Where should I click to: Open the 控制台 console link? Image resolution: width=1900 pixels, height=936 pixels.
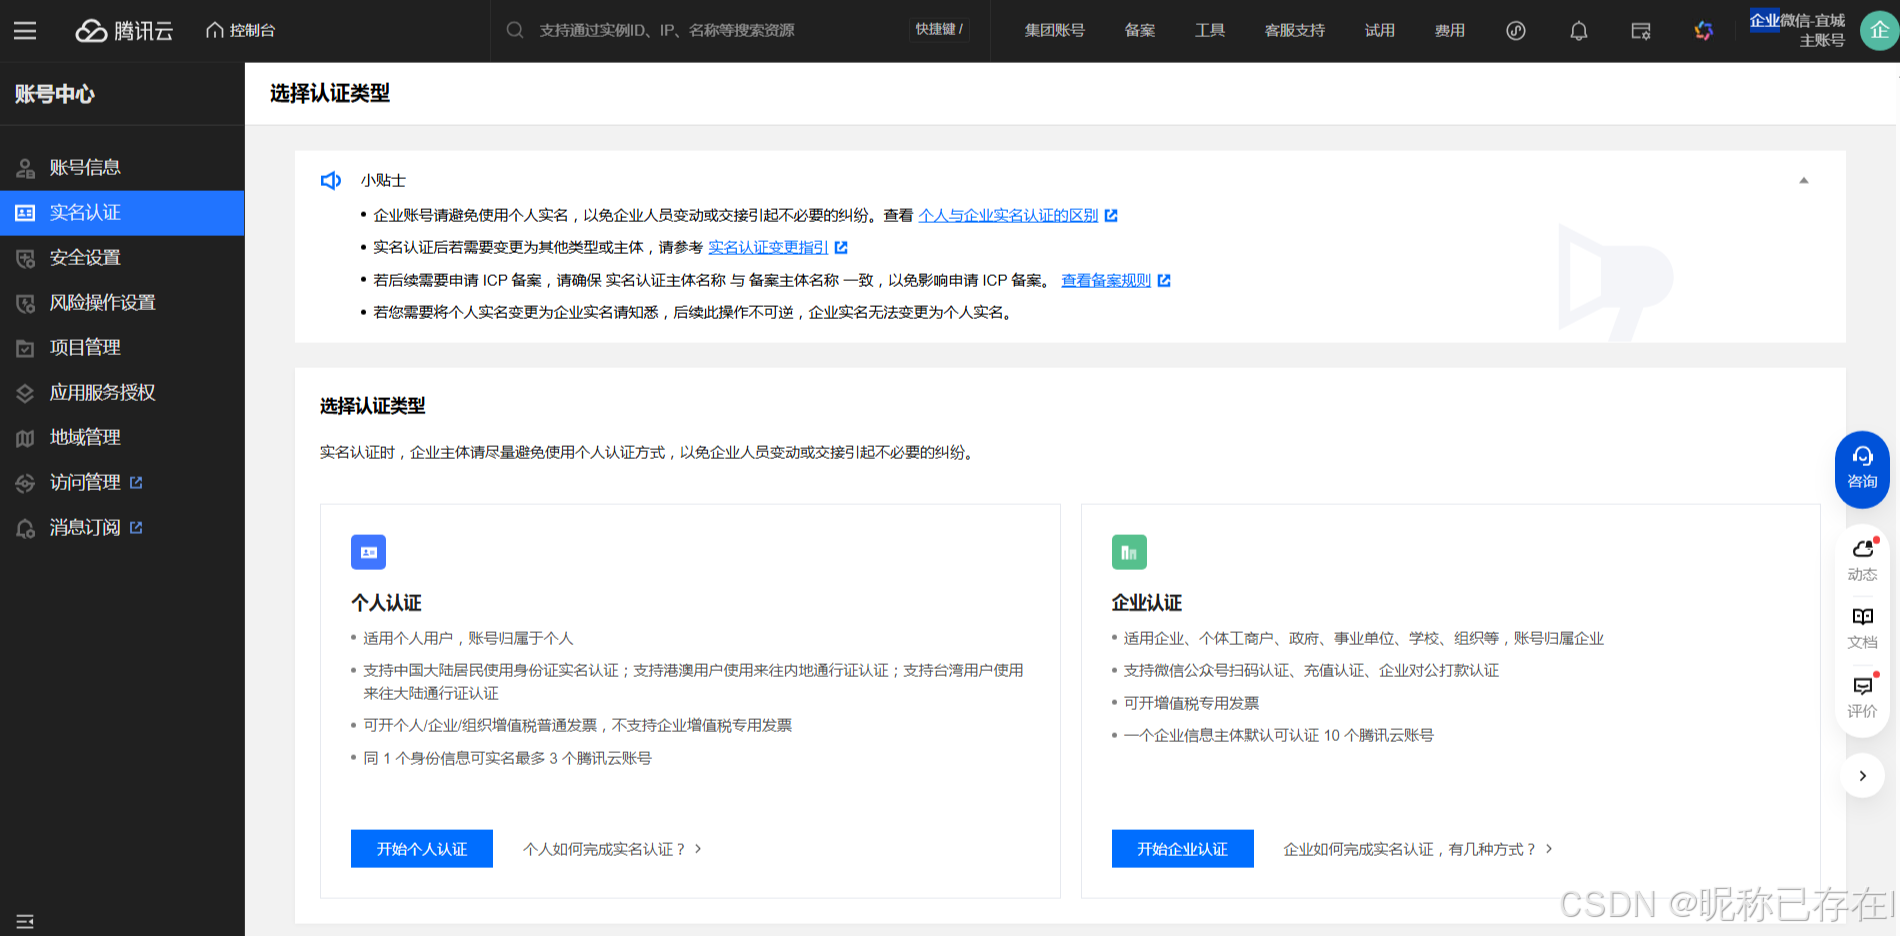(x=240, y=29)
